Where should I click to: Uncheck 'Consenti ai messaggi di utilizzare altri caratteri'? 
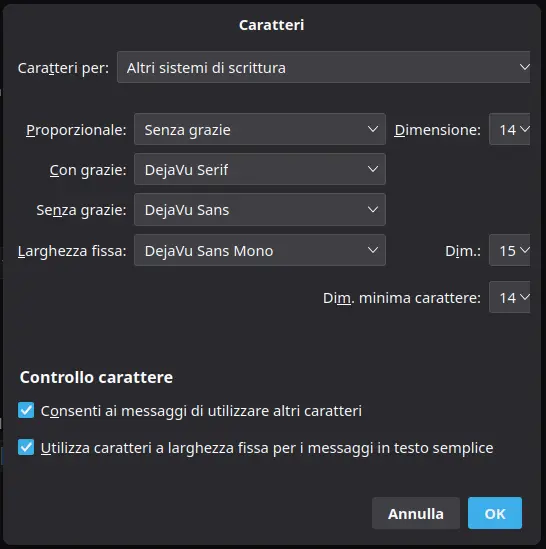[x=26, y=410]
